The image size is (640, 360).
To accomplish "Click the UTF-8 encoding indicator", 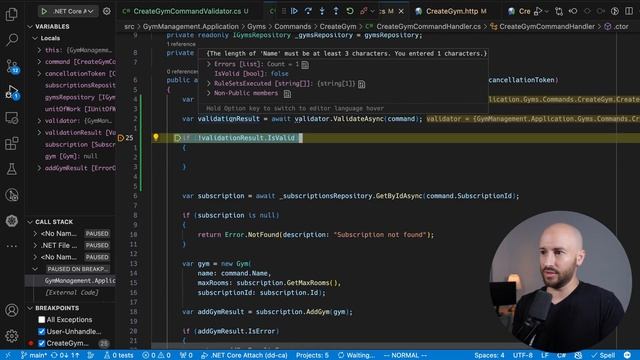I will [x=522, y=355].
